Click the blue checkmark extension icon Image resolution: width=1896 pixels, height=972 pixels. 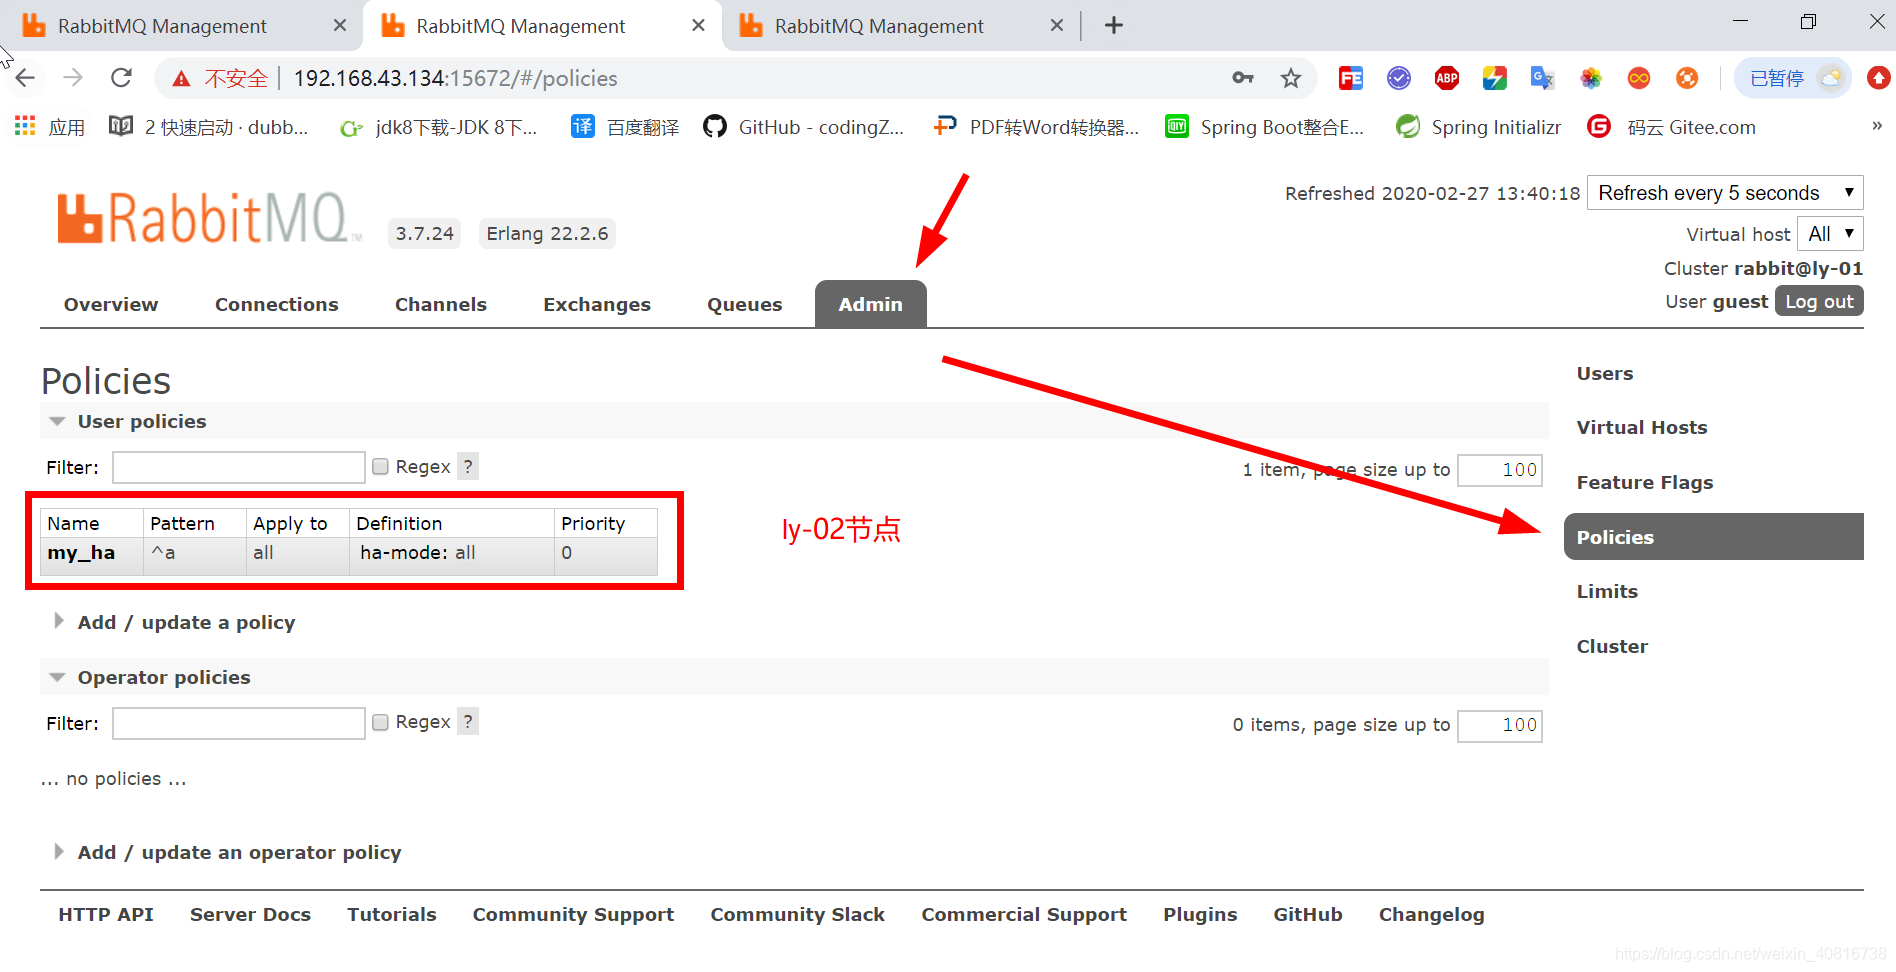click(x=1399, y=78)
